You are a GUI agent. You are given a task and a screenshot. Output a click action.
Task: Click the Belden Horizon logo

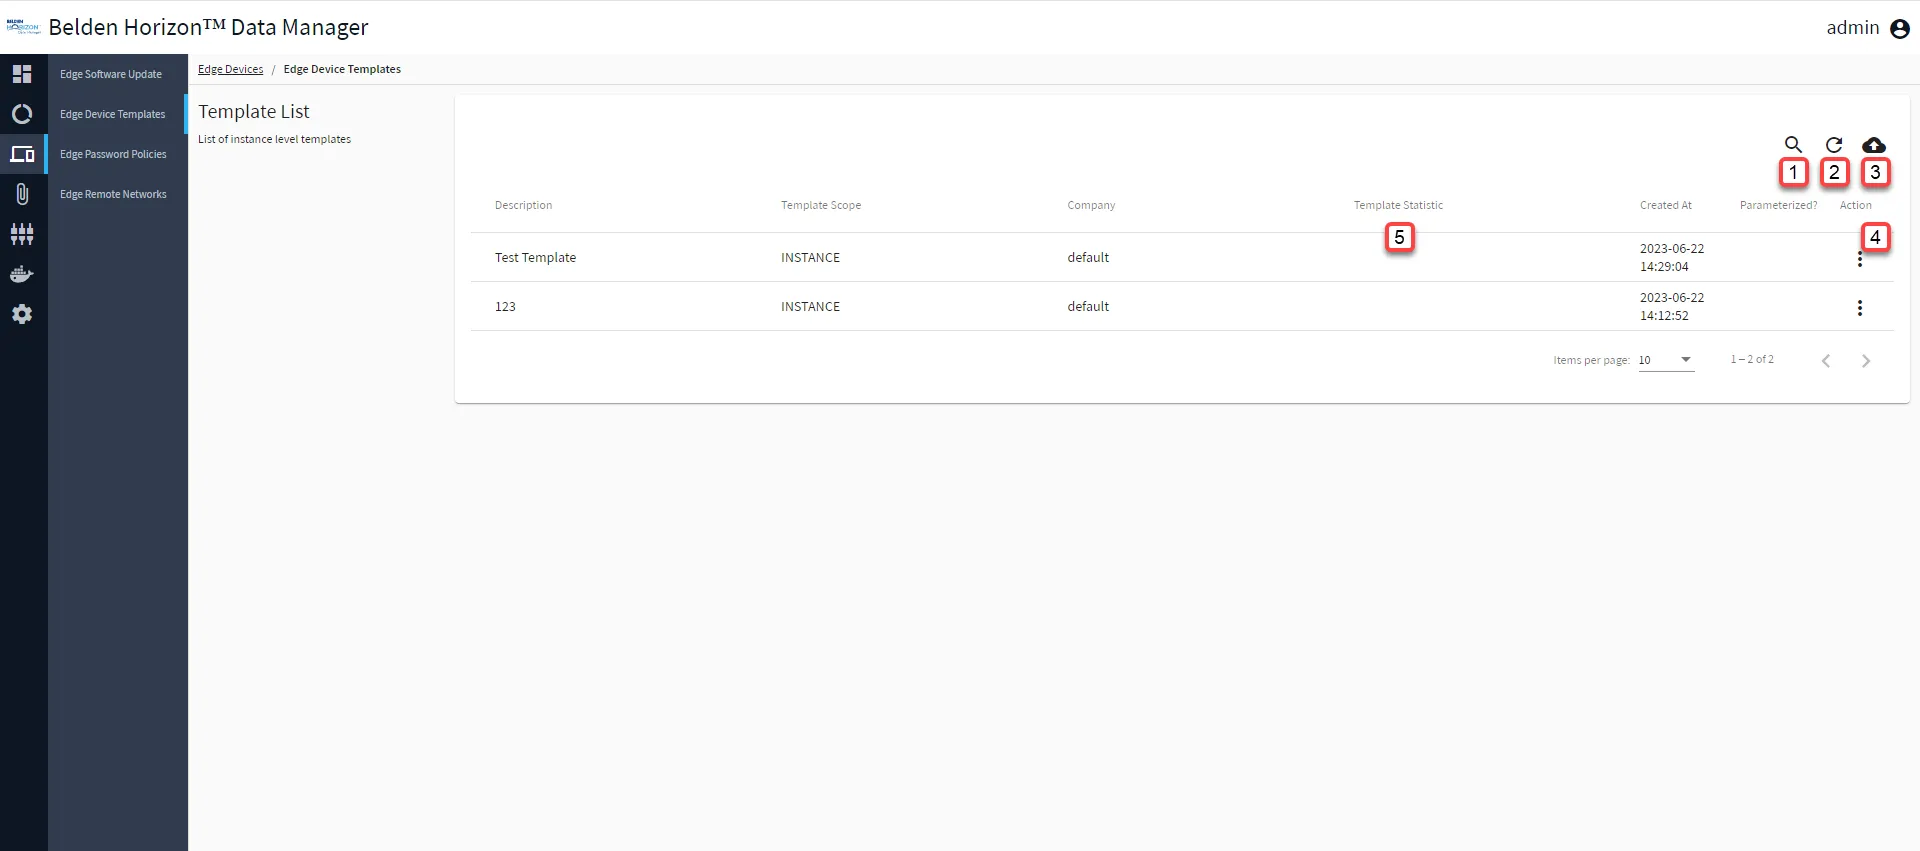coord(23,27)
